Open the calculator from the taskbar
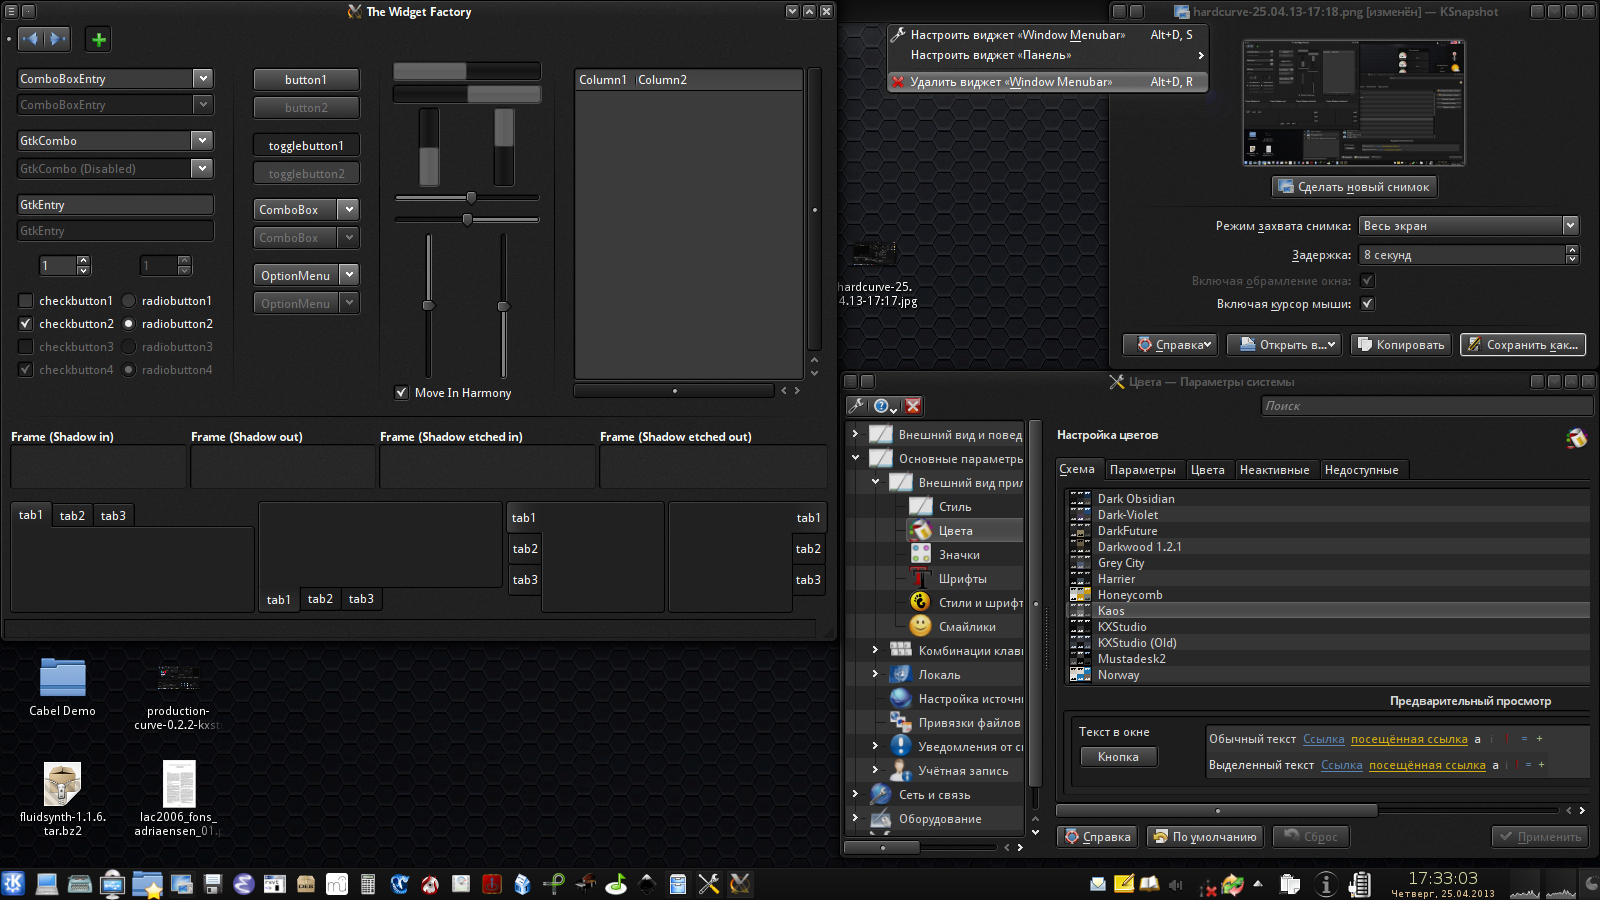The height and width of the screenshot is (900, 1600). pos(368,884)
